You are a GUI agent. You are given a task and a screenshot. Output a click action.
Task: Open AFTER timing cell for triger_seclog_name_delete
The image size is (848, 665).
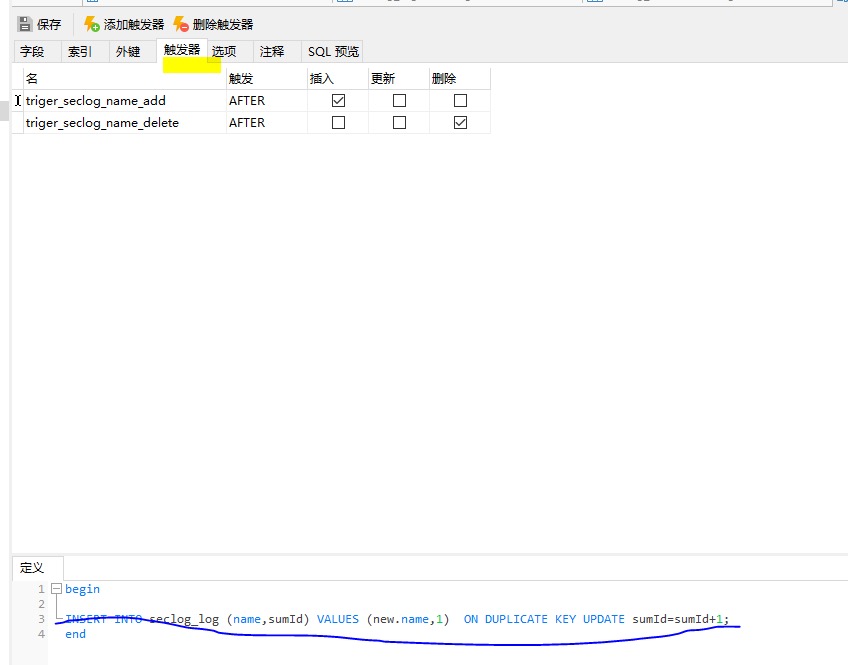click(x=265, y=123)
